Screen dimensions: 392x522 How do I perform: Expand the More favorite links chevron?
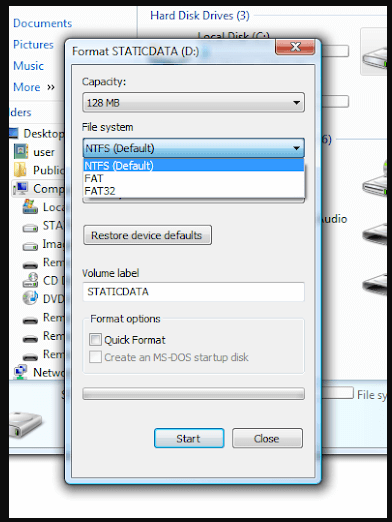click(51, 87)
